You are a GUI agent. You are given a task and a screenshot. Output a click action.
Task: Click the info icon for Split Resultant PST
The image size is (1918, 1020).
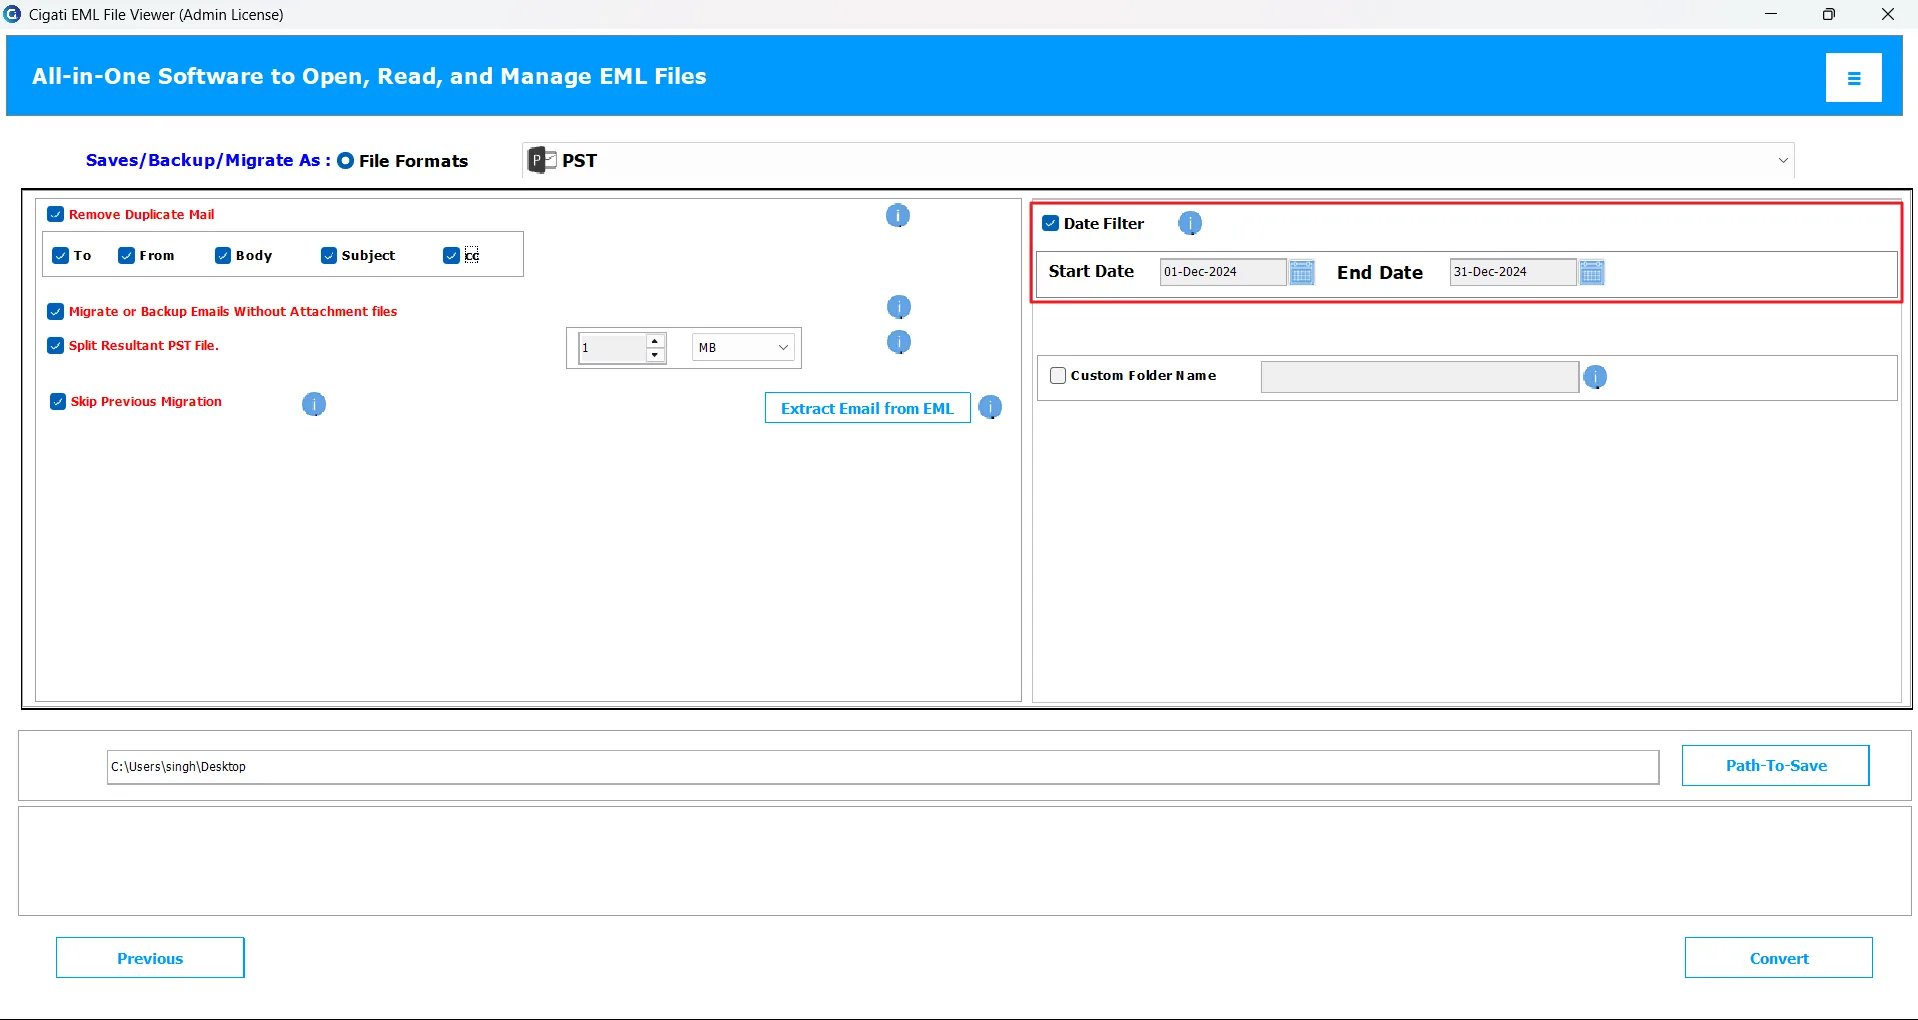coord(899,342)
